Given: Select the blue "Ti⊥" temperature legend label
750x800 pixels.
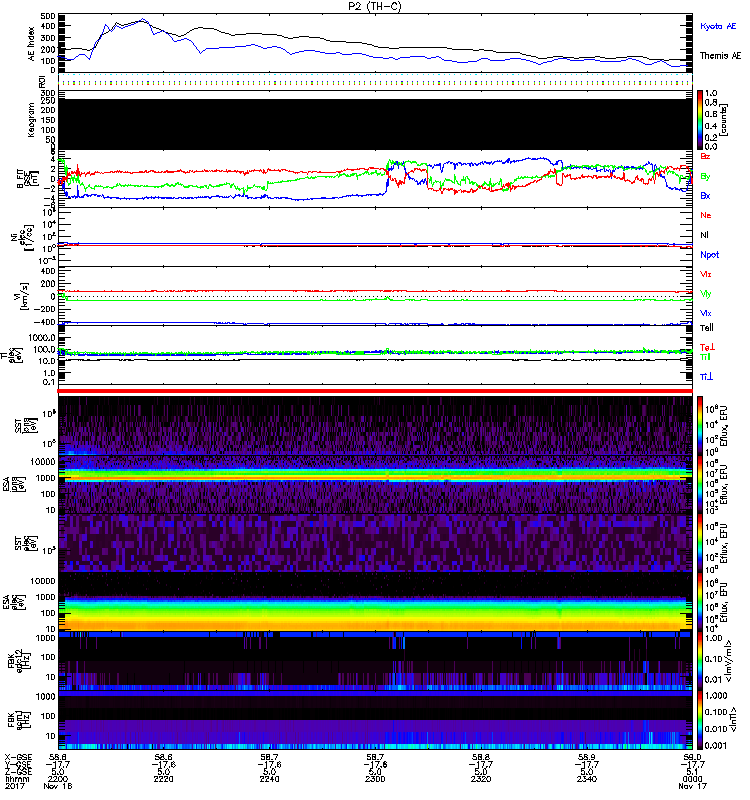Looking at the screenshot, I should coord(706,377).
